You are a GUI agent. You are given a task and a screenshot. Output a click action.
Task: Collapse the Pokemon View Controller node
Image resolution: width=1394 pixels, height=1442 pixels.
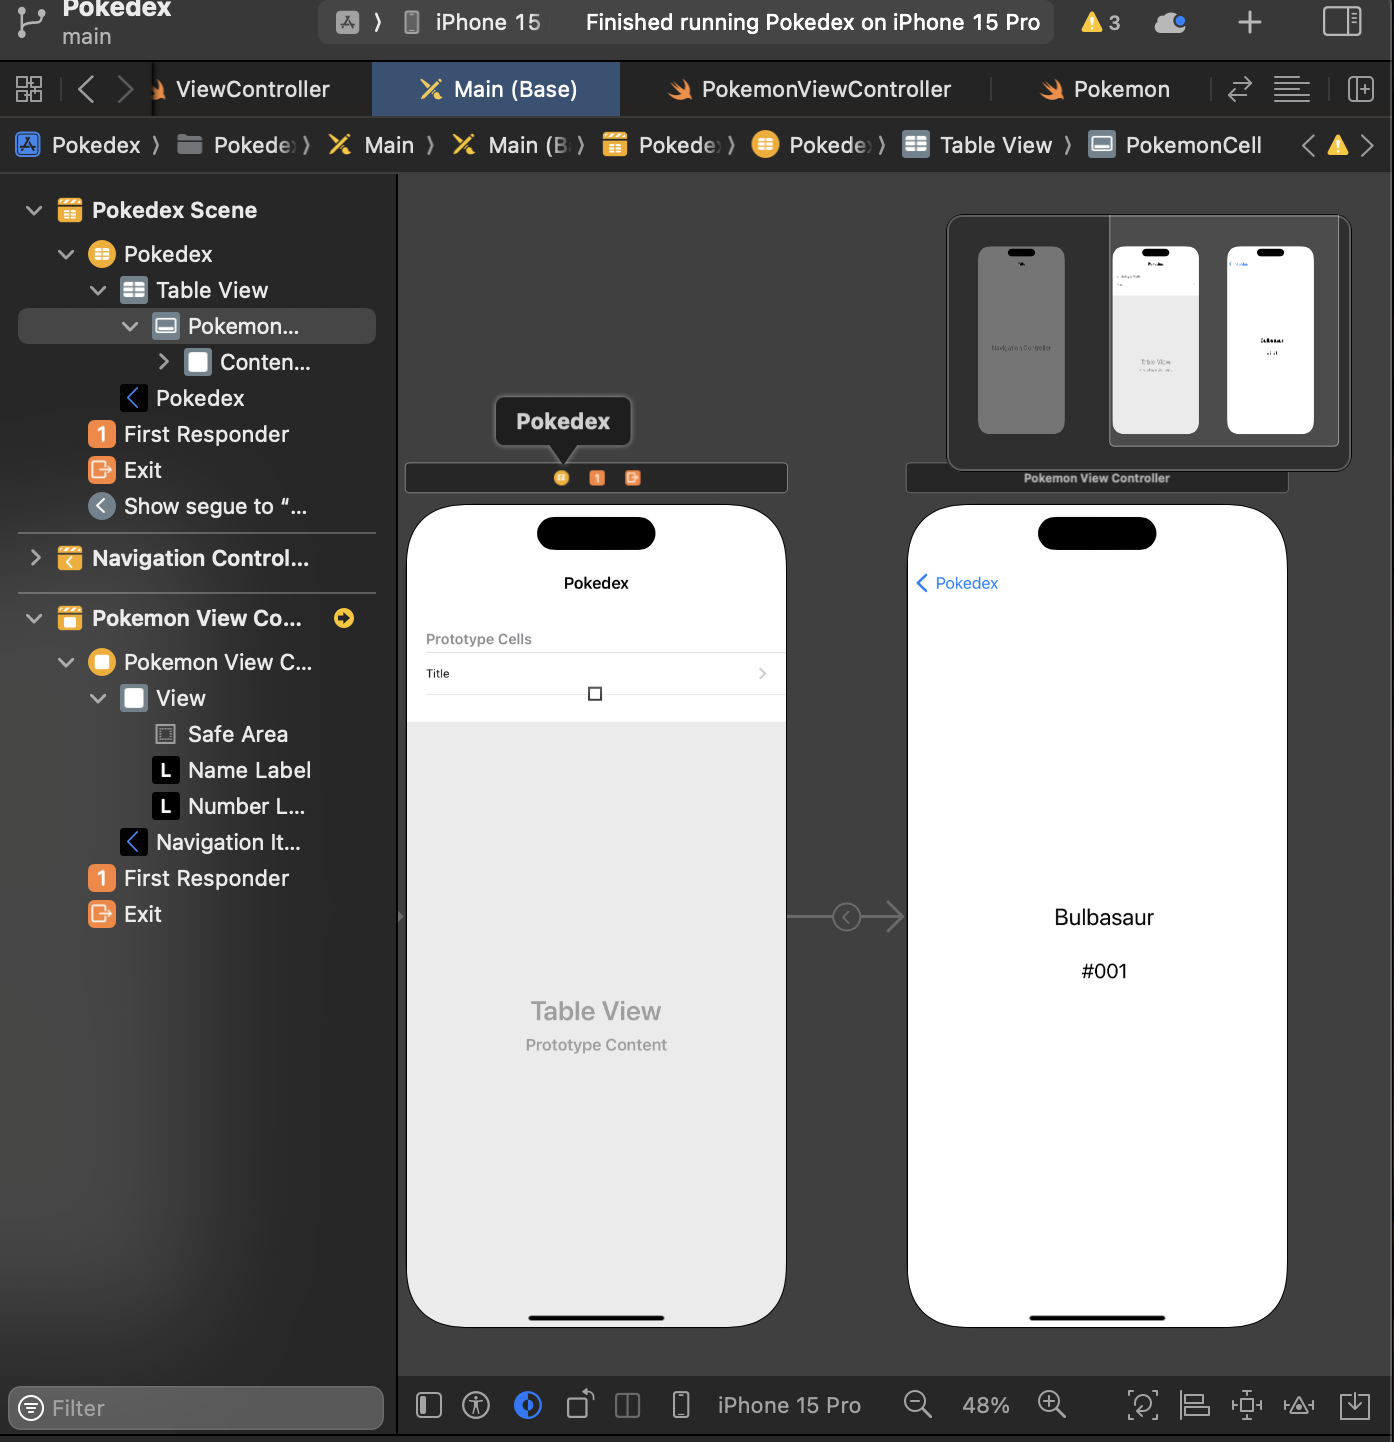(66, 662)
